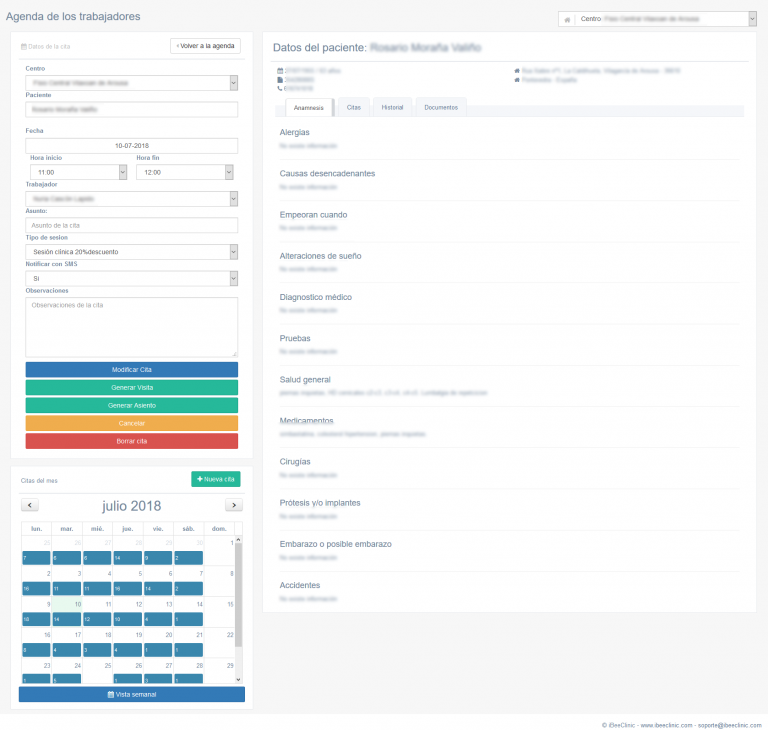Screen dimensions: 768x731
Task: Open the Historial tab
Action: tap(392, 107)
